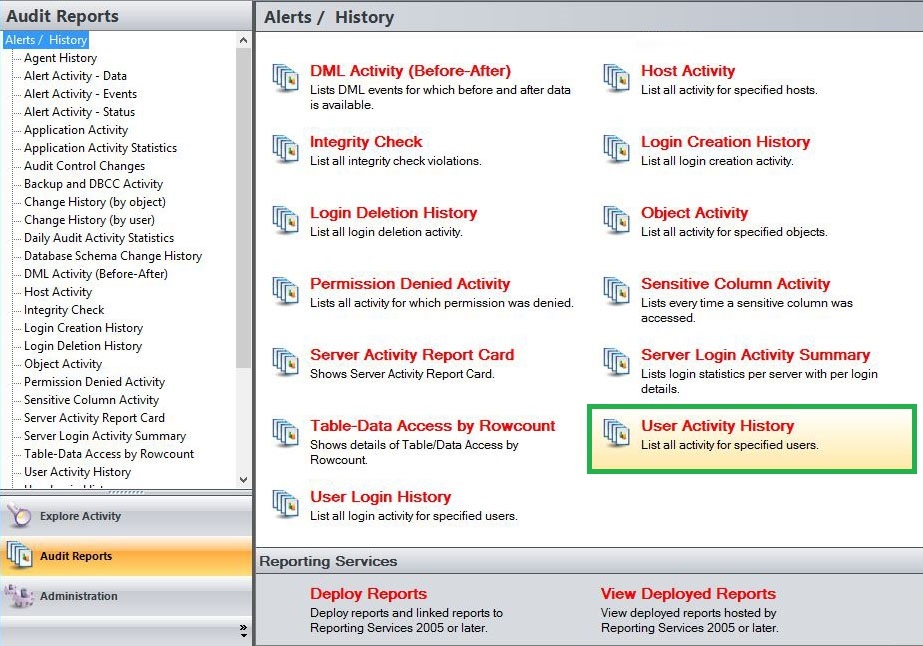Click the tree vertical scrollbar thumb
The width and height of the screenshot is (923, 646).
coord(243,208)
